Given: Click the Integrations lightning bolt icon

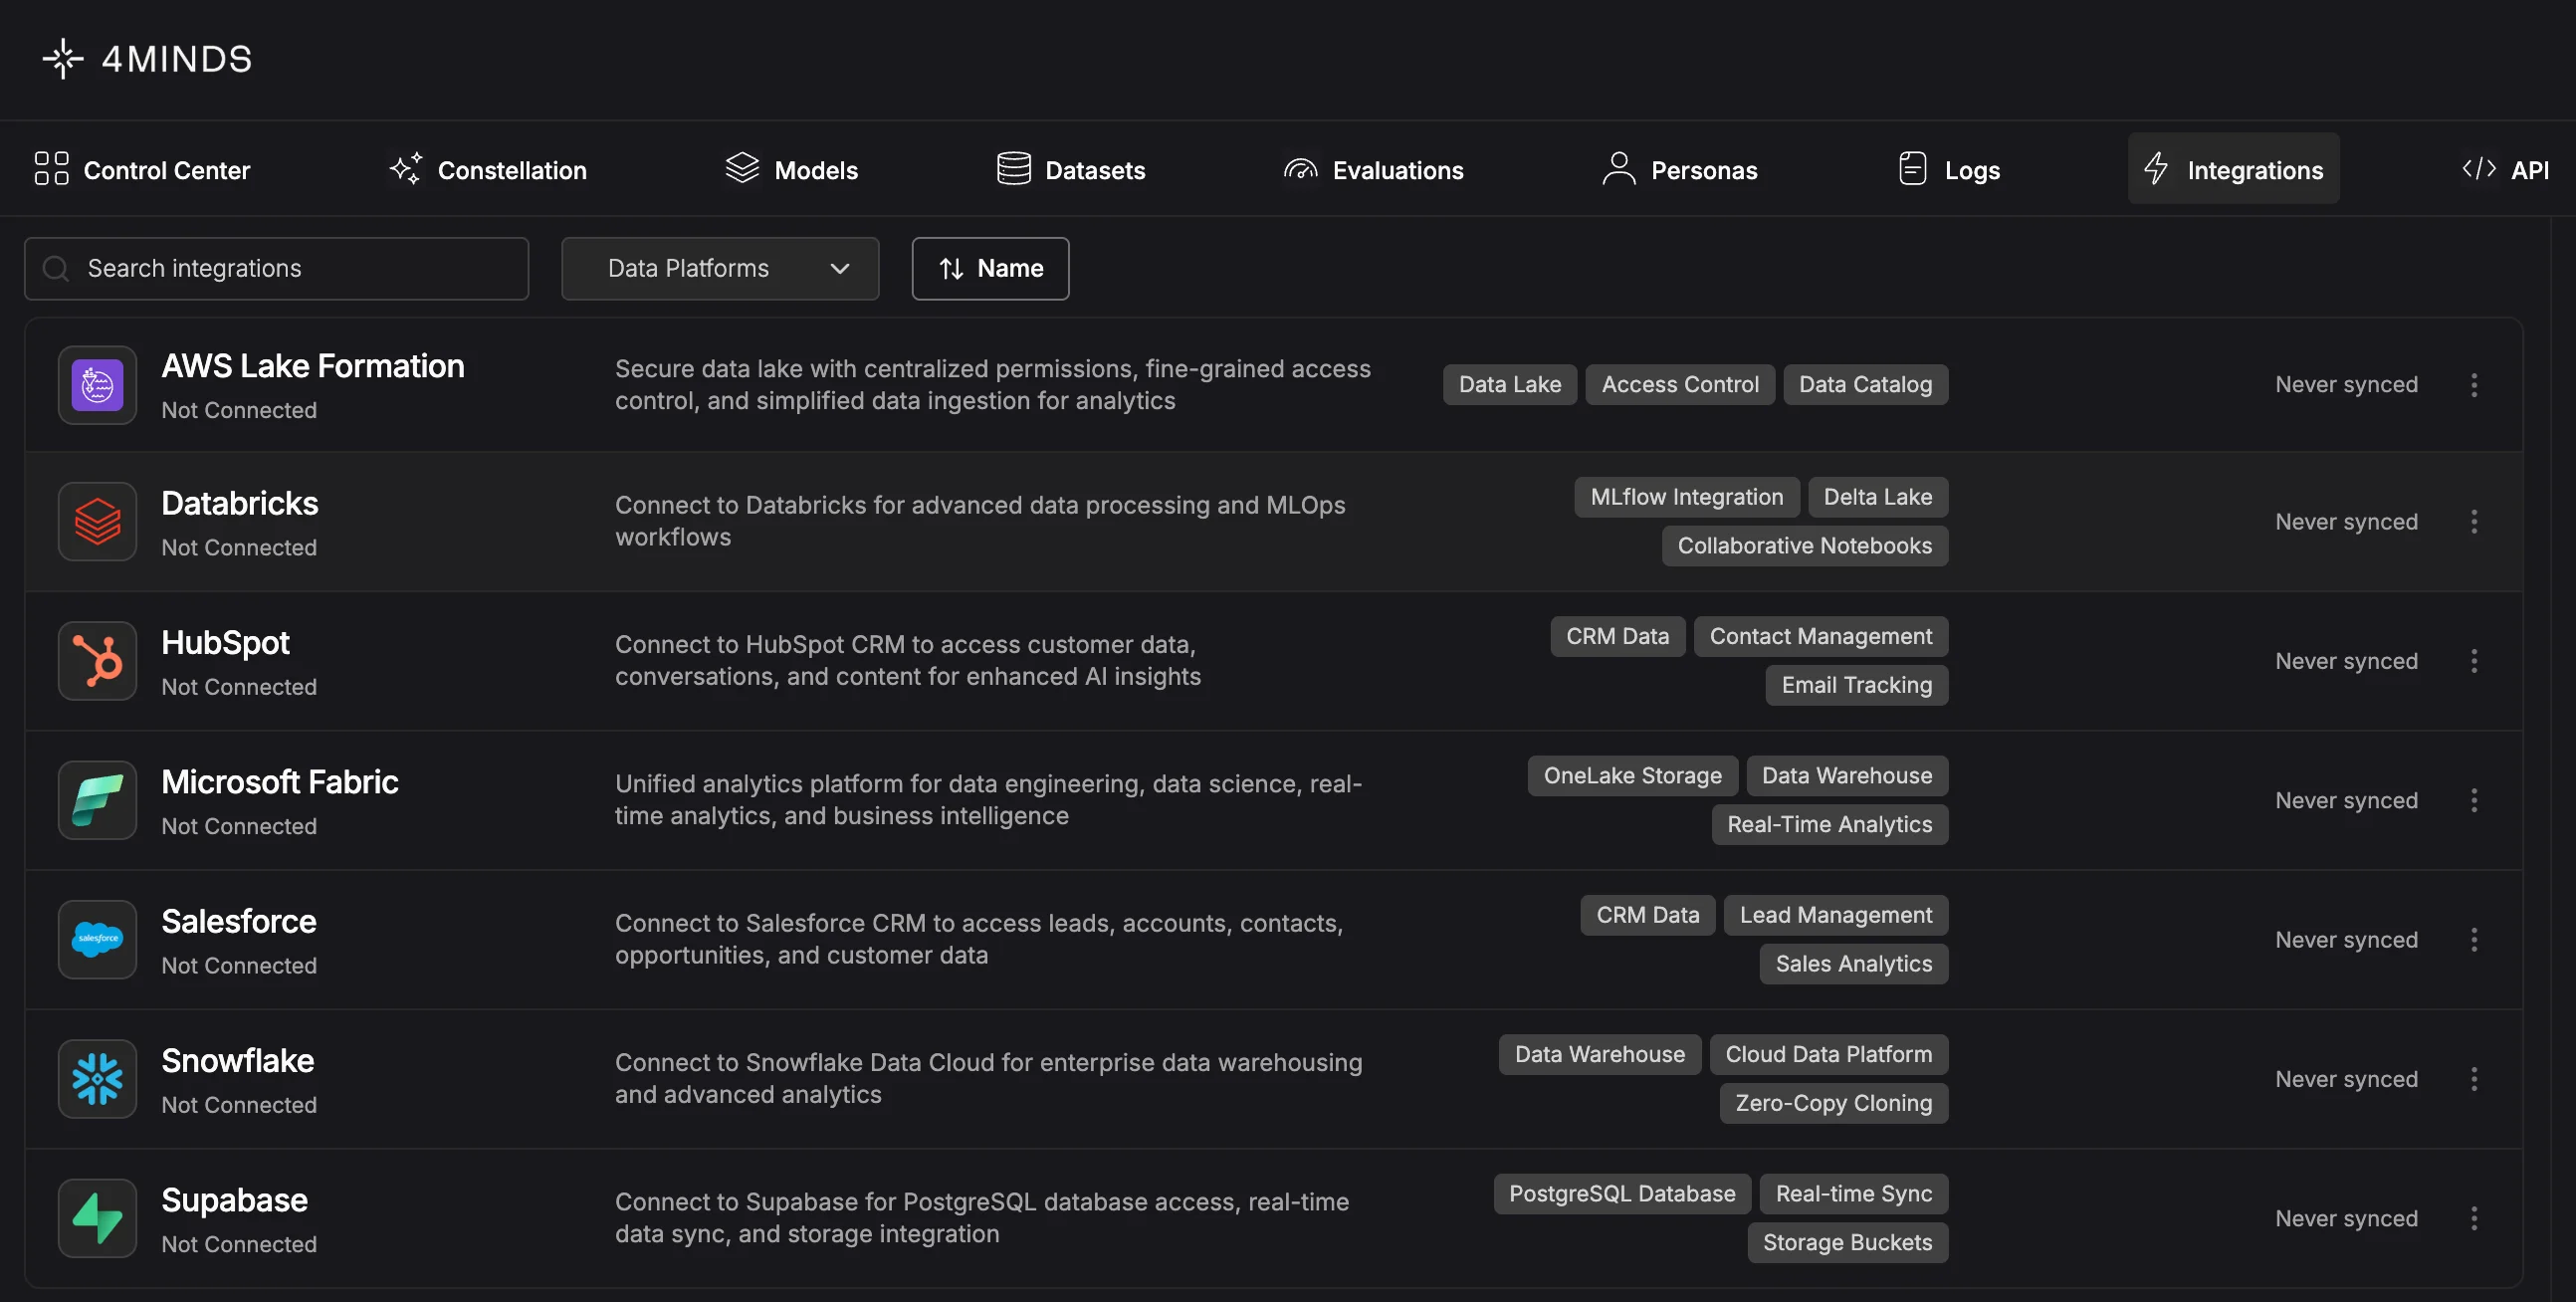Looking at the screenshot, I should pos(2156,169).
